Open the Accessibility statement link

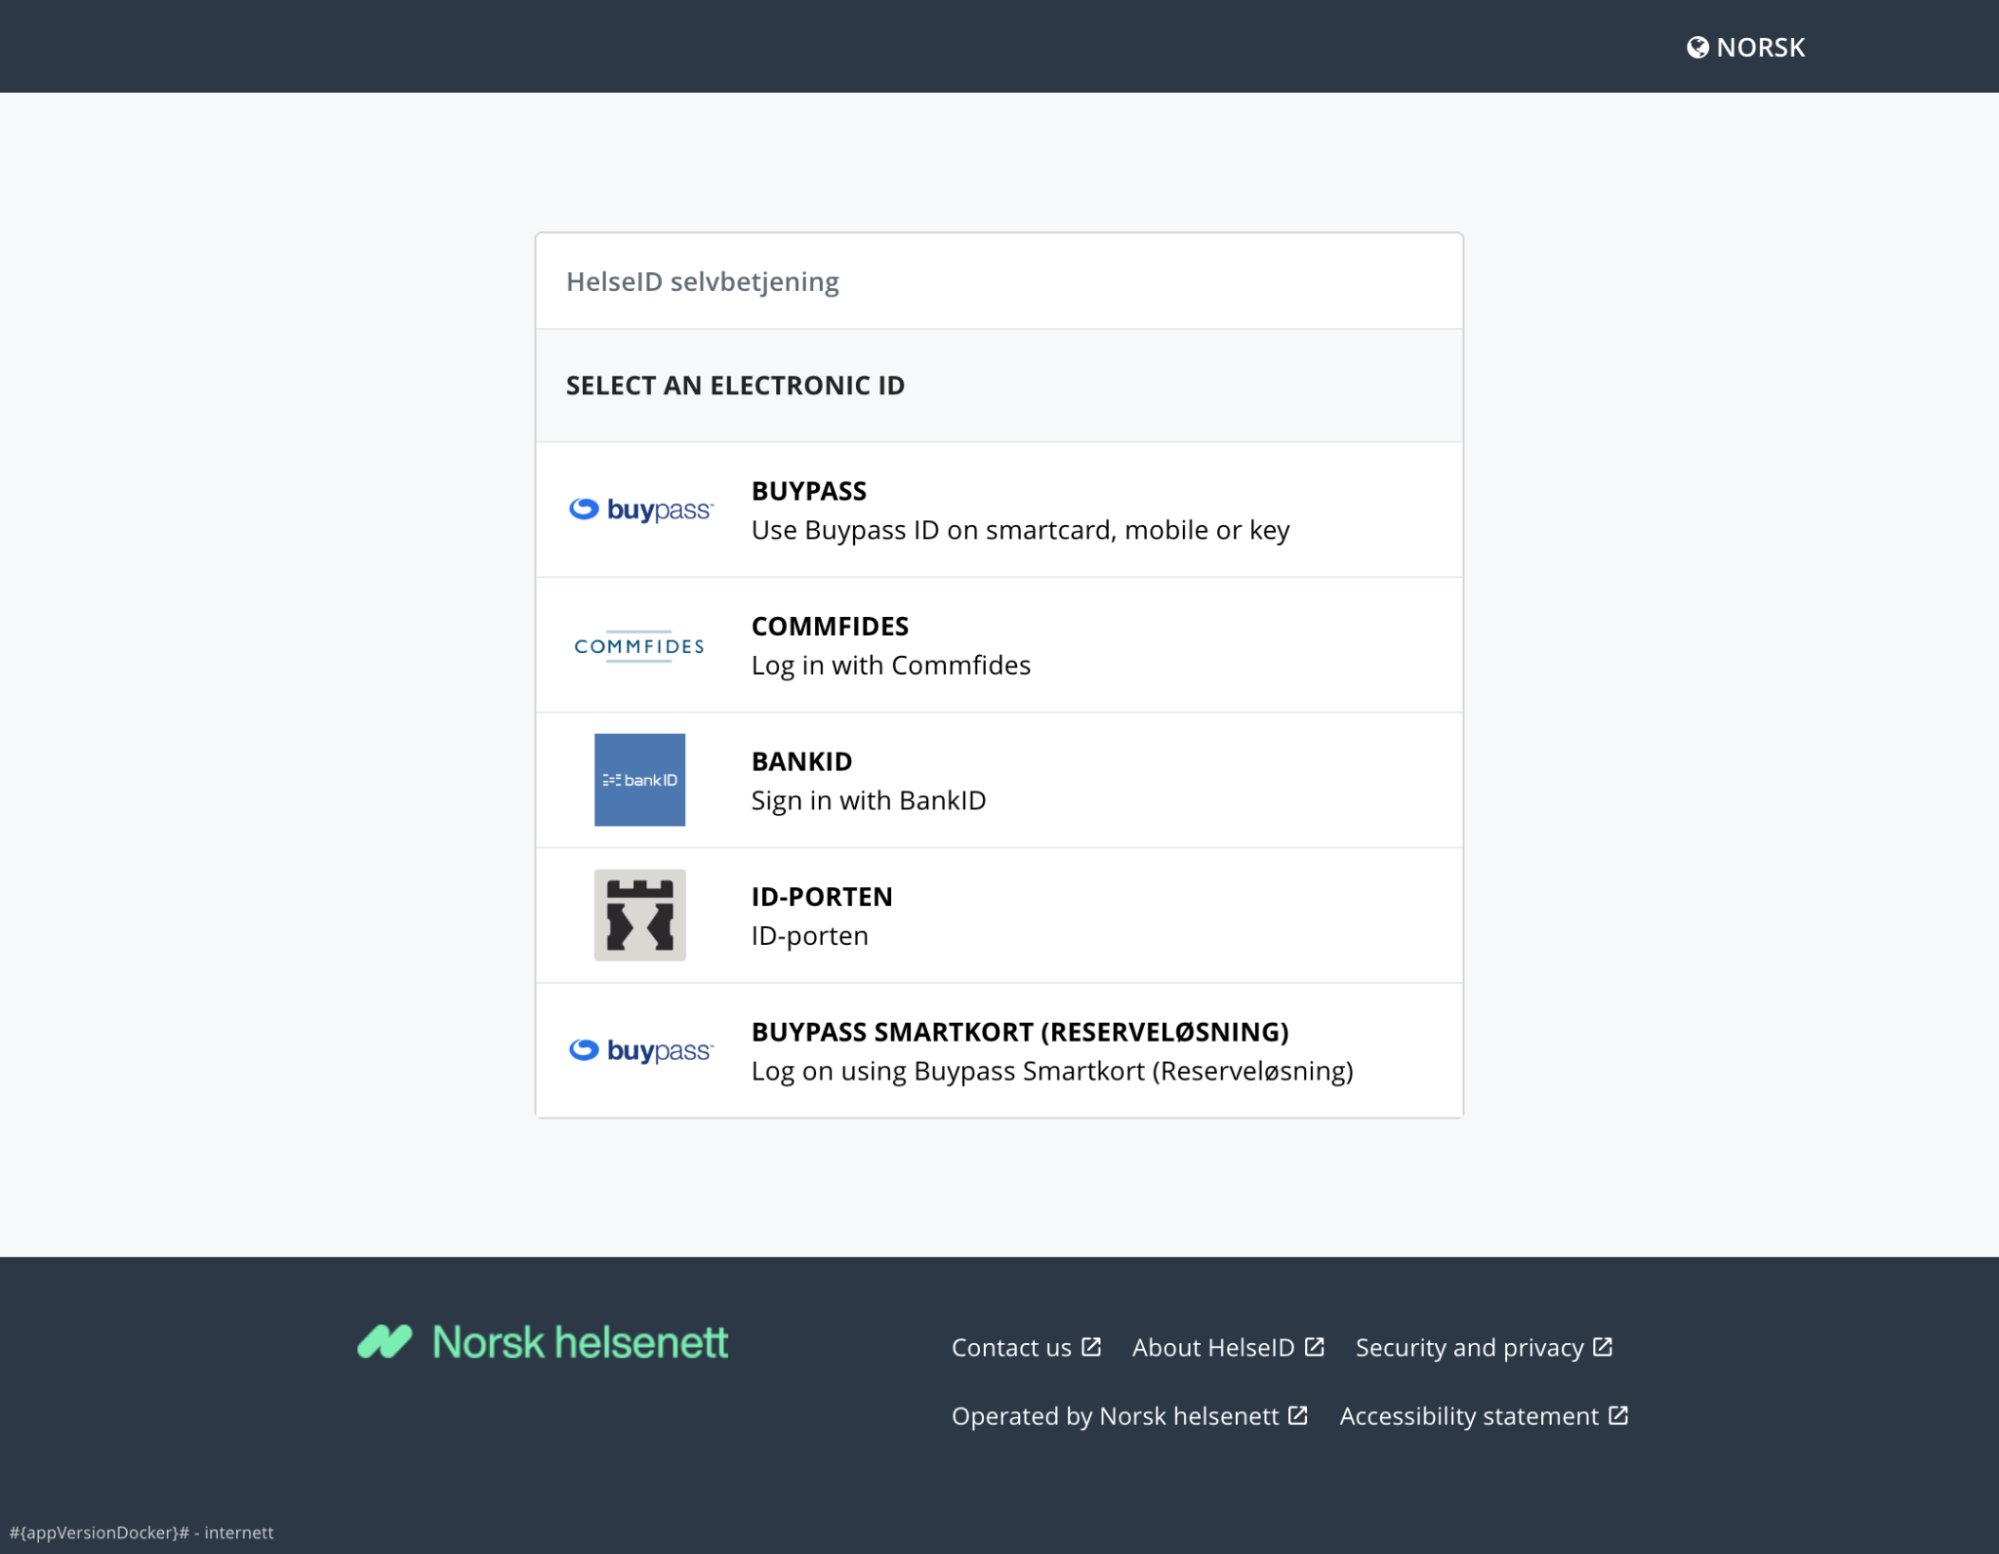point(1484,1416)
